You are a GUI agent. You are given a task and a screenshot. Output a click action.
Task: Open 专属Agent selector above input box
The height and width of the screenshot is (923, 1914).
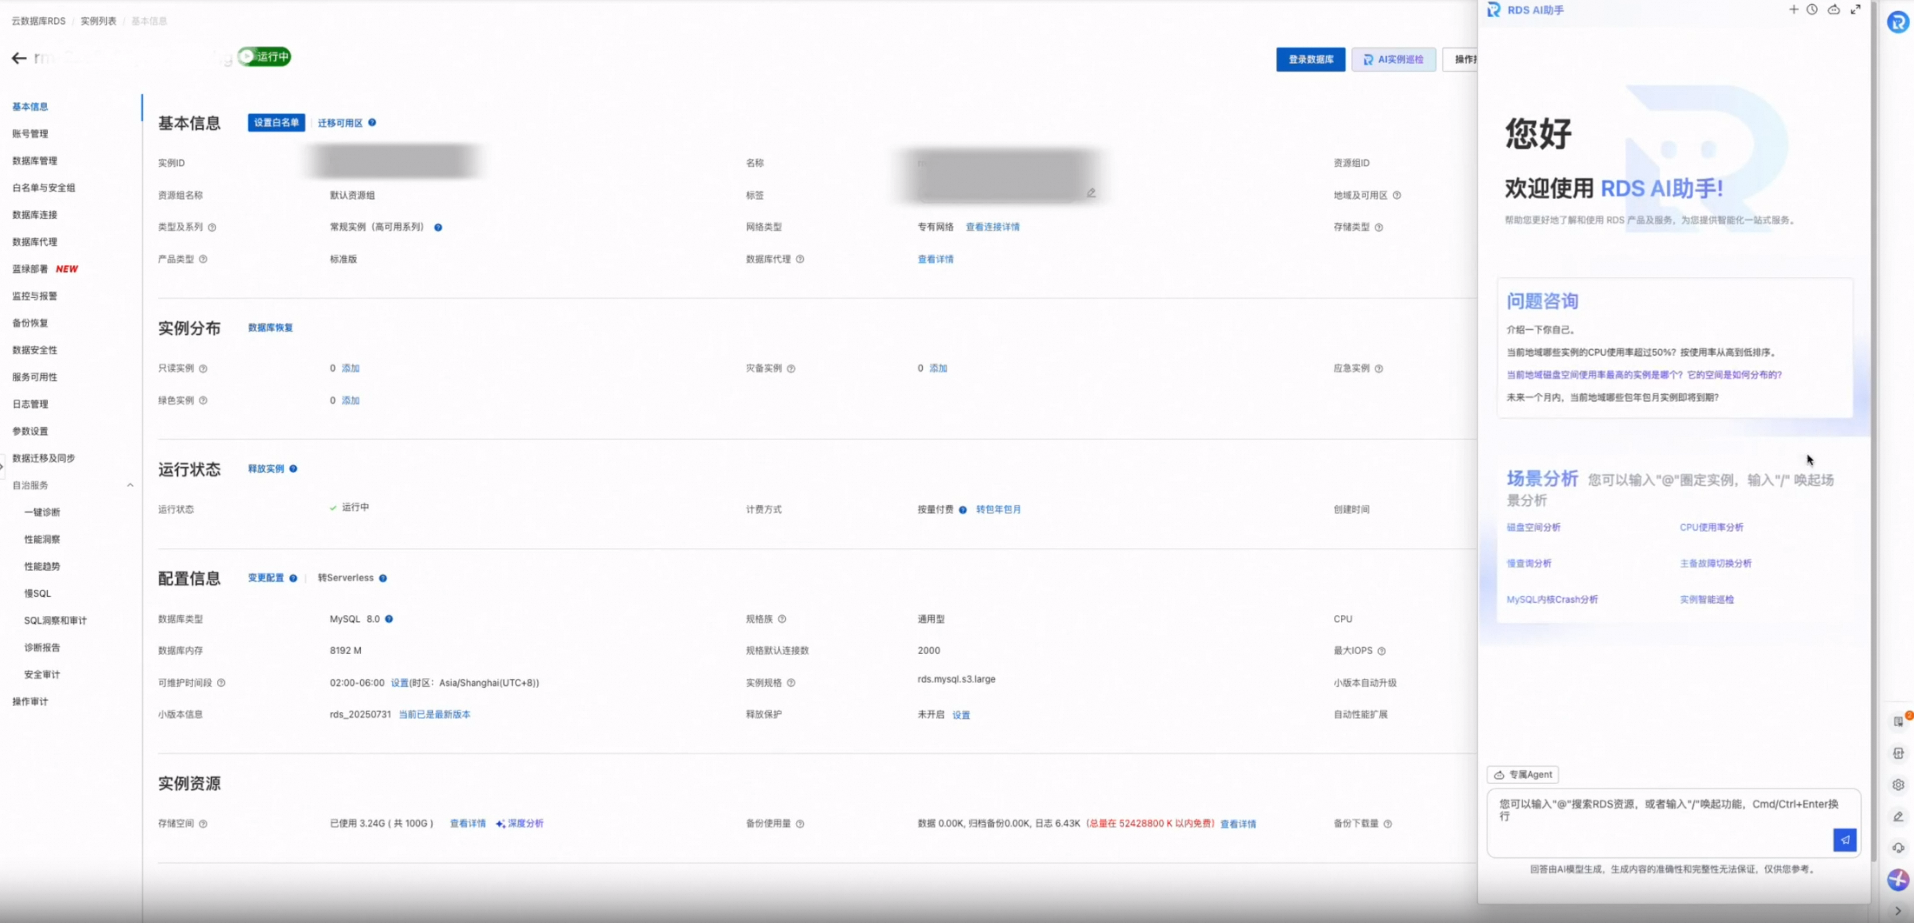pos(1523,775)
